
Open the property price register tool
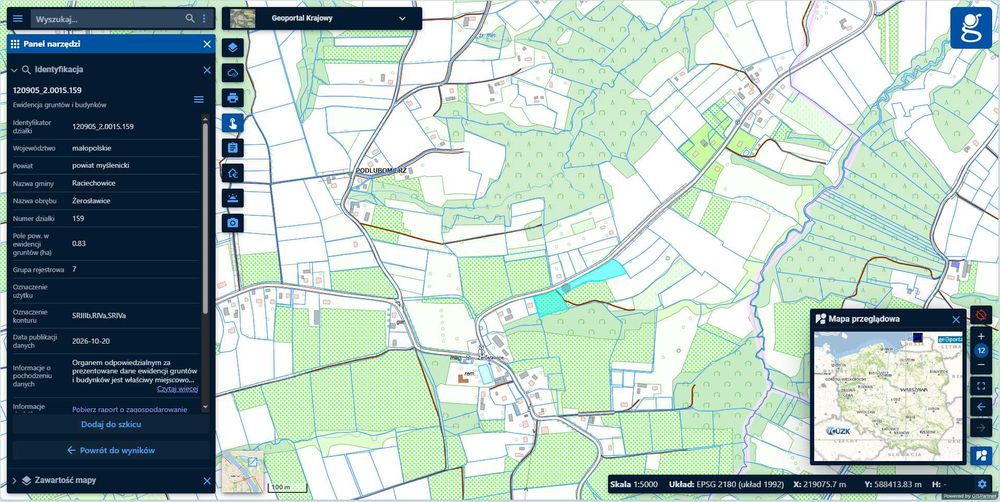pyautogui.click(x=233, y=172)
